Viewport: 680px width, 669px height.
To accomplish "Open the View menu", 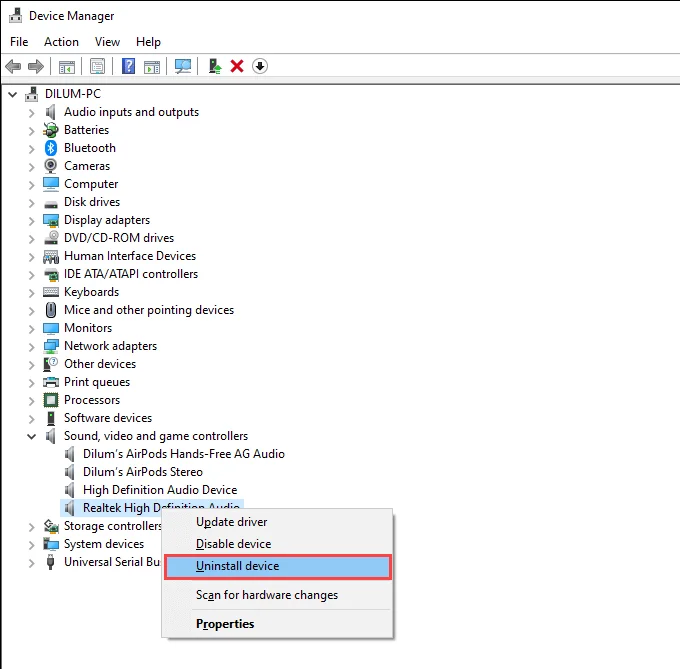I will tap(107, 42).
